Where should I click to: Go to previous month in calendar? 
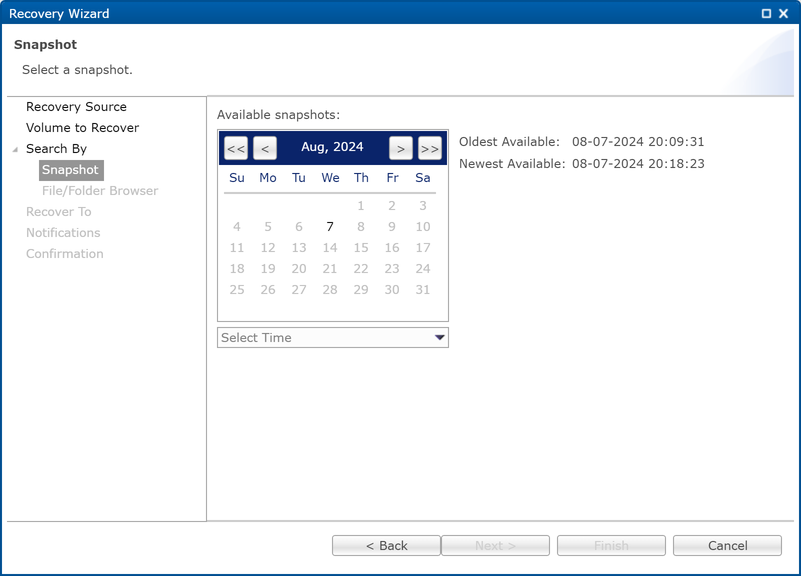pyautogui.click(x=265, y=149)
